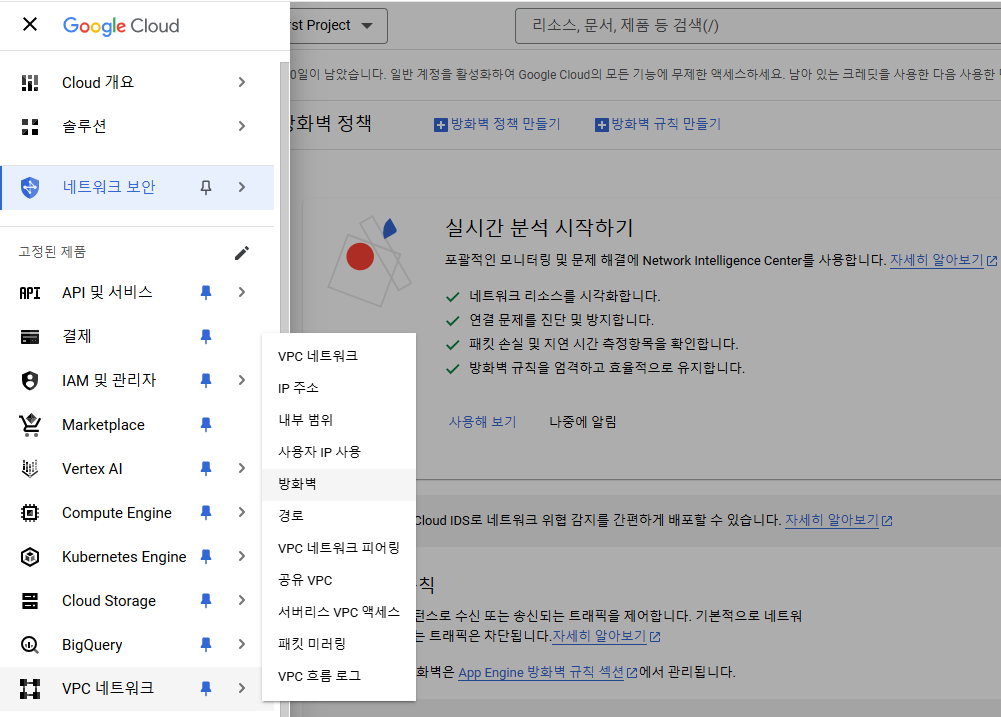Click the 솔루션 grid icon
Viewport: 1001px width, 717px height.
30,126
